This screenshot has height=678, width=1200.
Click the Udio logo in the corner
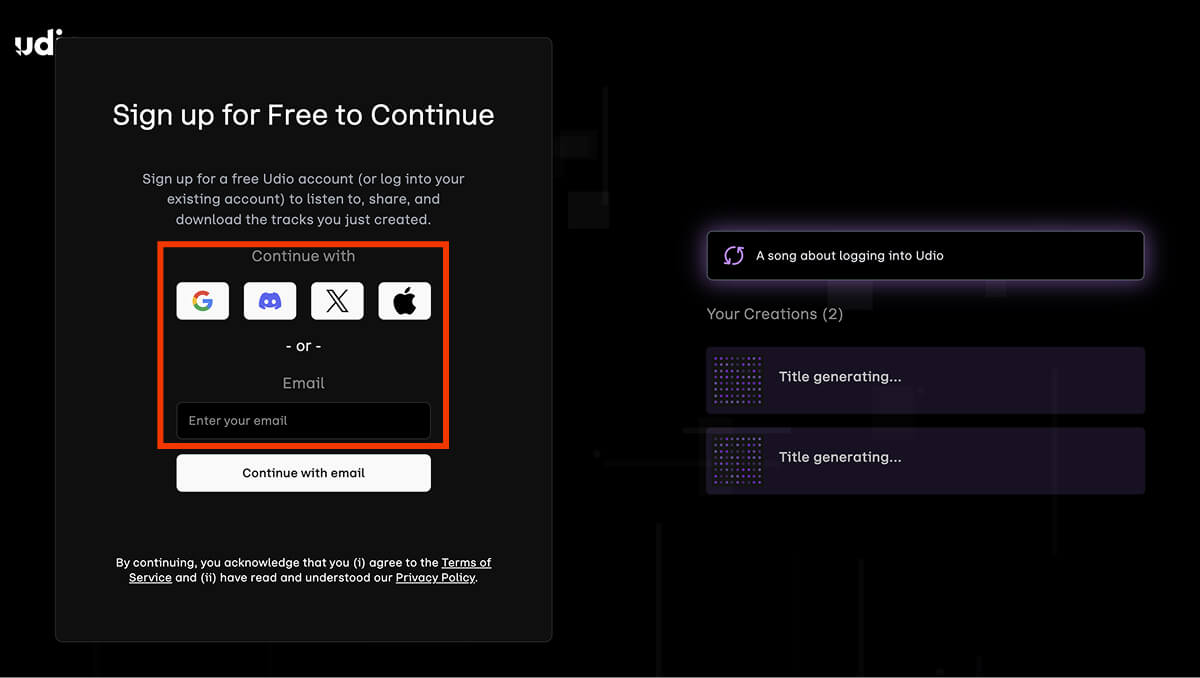(x=39, y=43)
